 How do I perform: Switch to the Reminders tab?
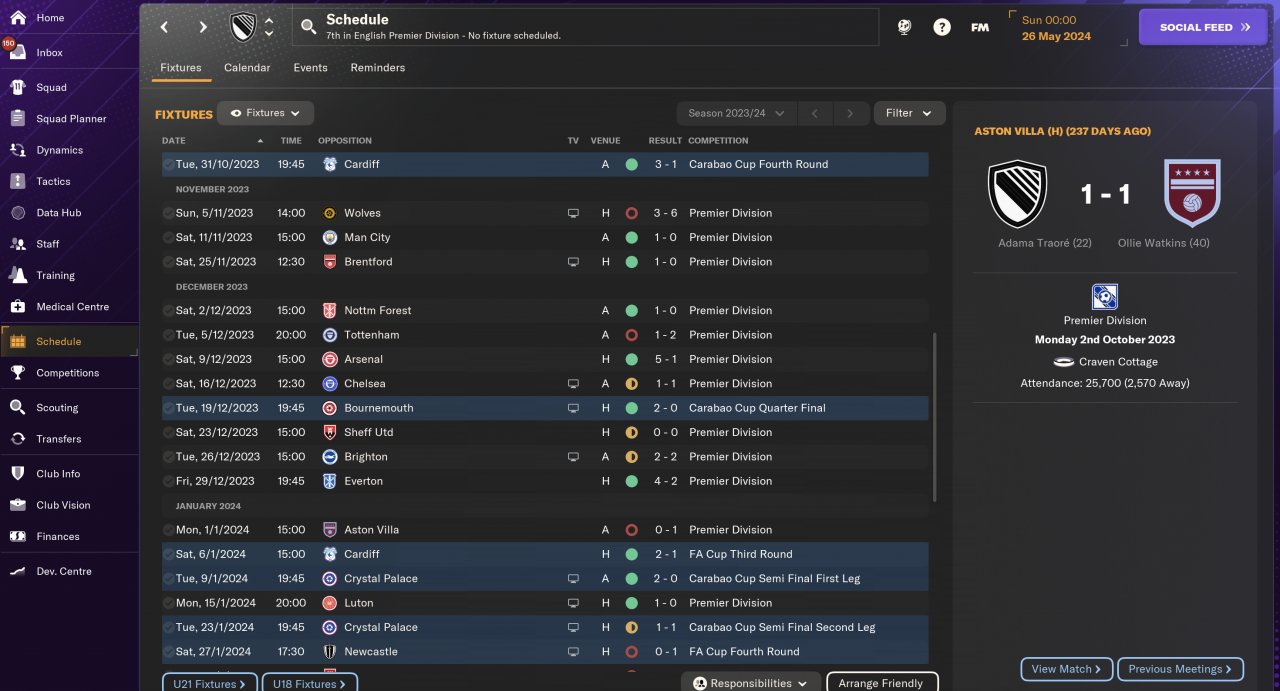(x=377, y=68)
